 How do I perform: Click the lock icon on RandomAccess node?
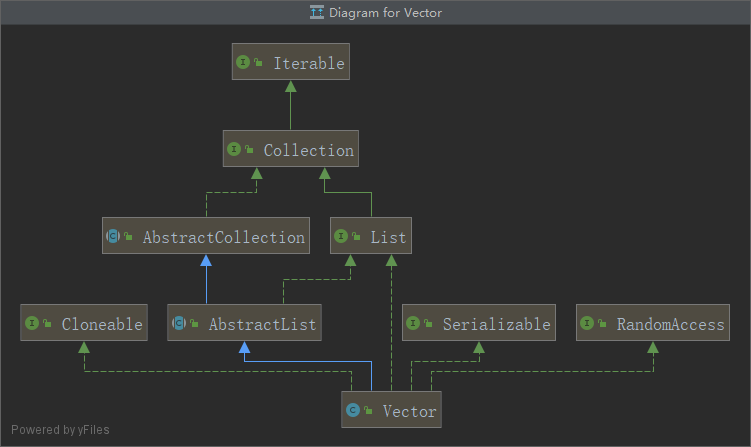pyautogui.click(x=602, y=323)
